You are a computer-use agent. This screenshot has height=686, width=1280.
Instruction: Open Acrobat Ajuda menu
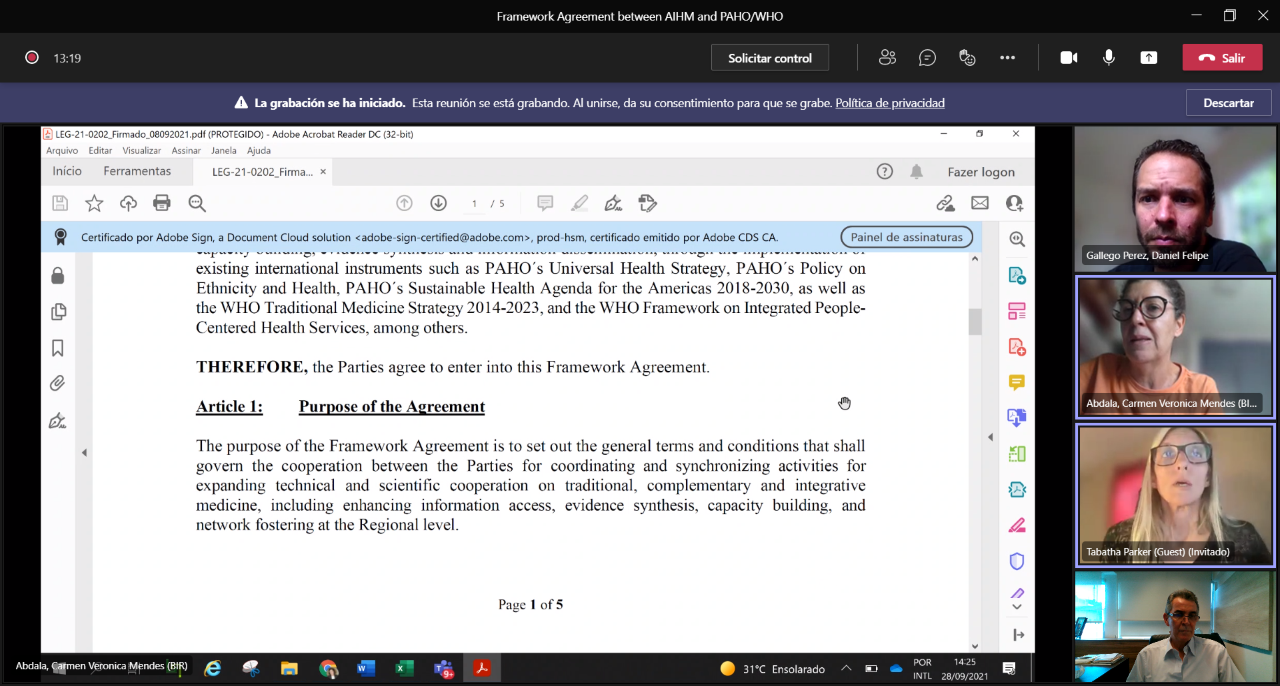(259, 151)
